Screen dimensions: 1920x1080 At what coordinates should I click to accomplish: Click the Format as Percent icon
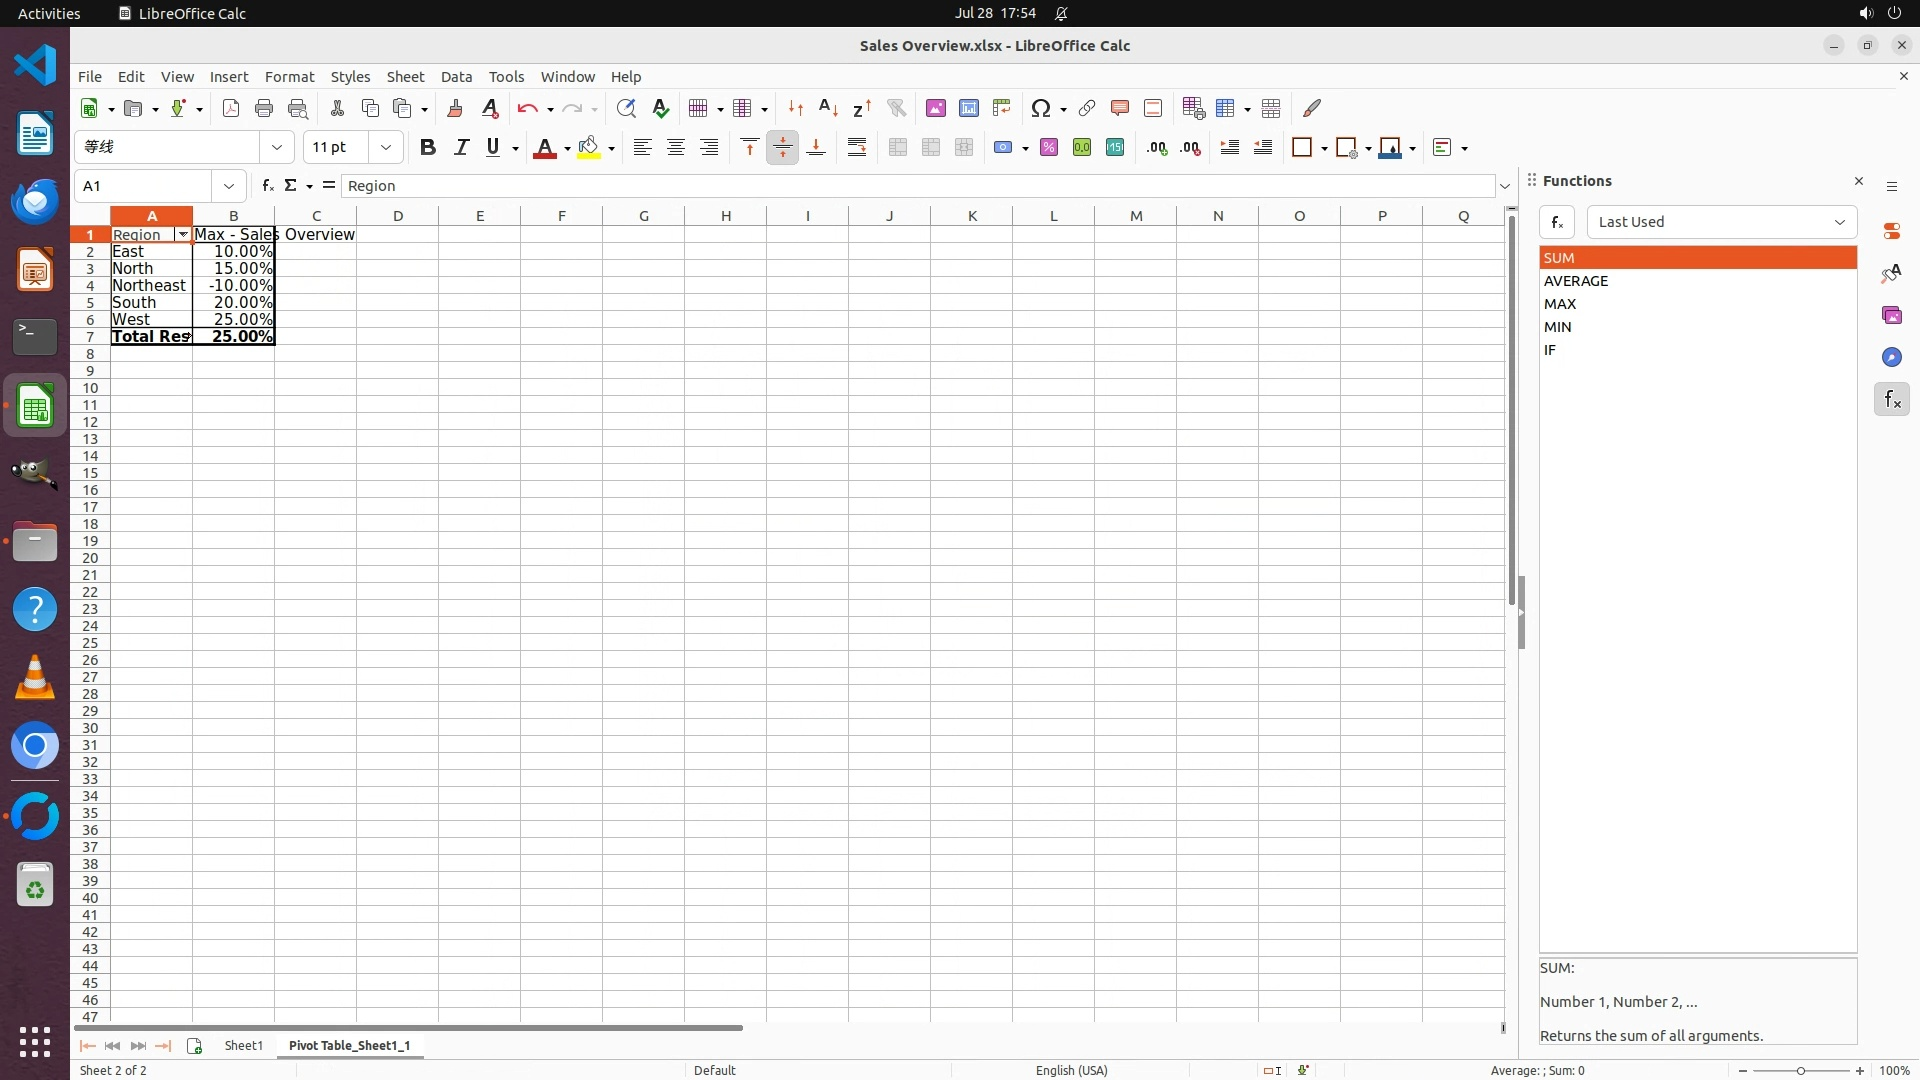coord(1048,147)
